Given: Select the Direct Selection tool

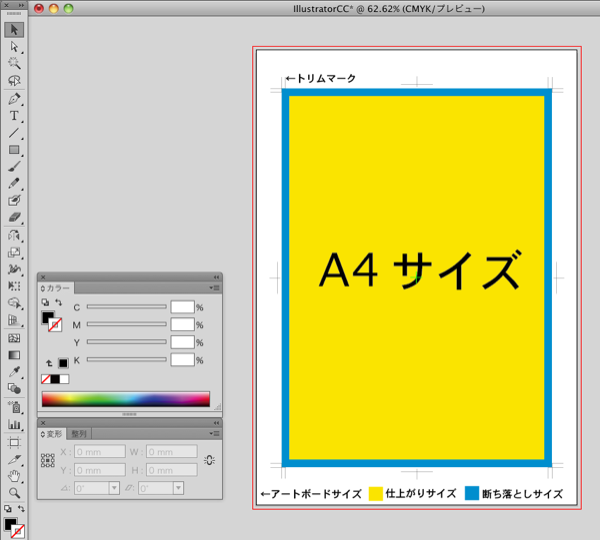Looking at the screenshot, I should tap(14, 46).
